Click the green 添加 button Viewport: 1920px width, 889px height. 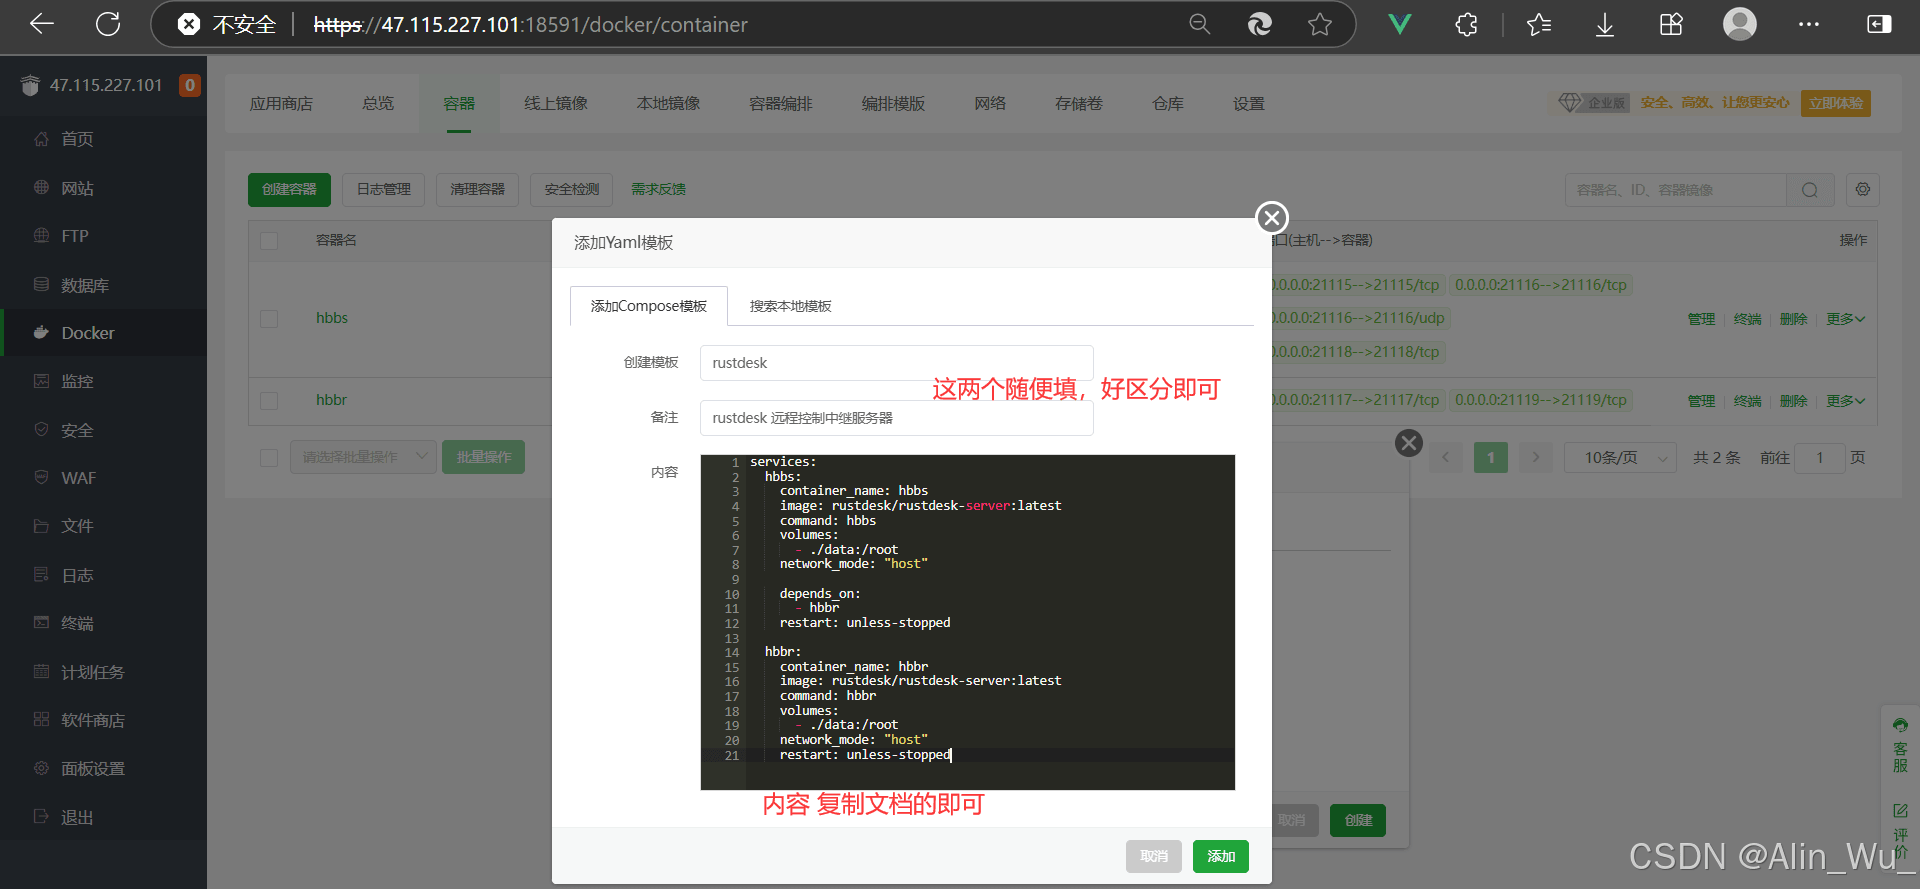coord(1220,856)
